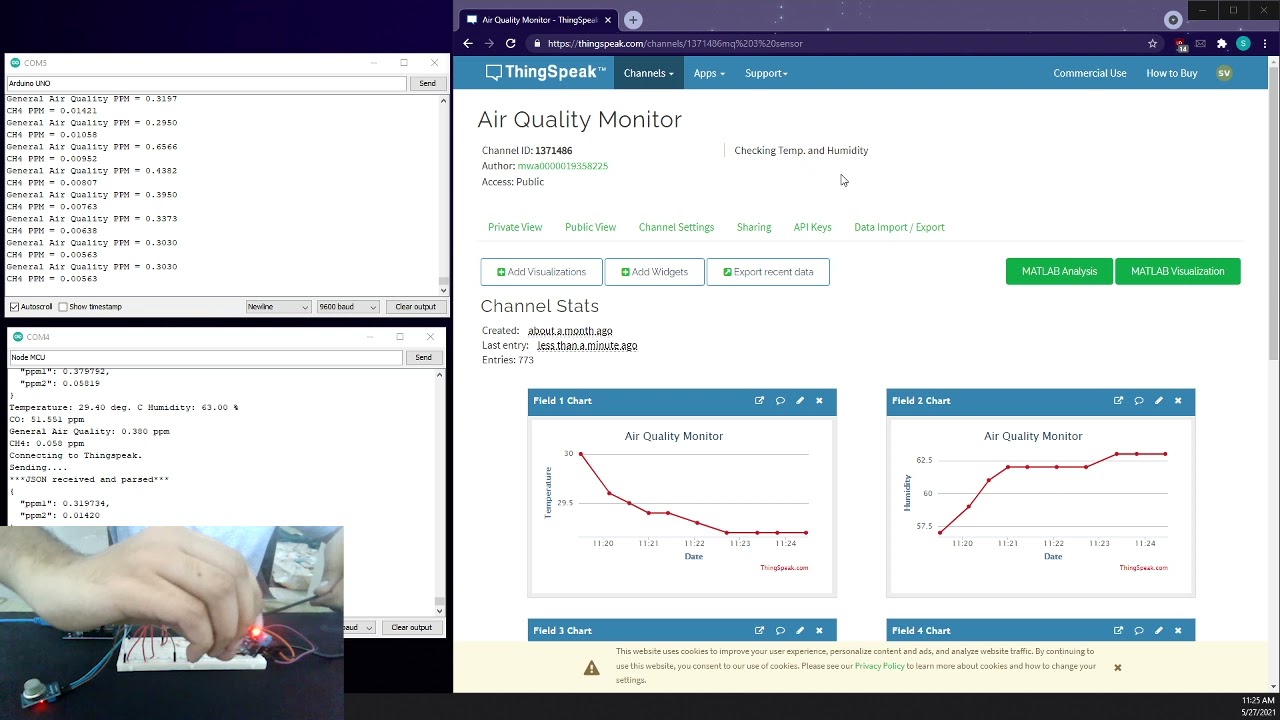This screenshot has height=720, width=1280.
Task: Focus the COM5 serial input field
Action: click(x=206, y=84)
